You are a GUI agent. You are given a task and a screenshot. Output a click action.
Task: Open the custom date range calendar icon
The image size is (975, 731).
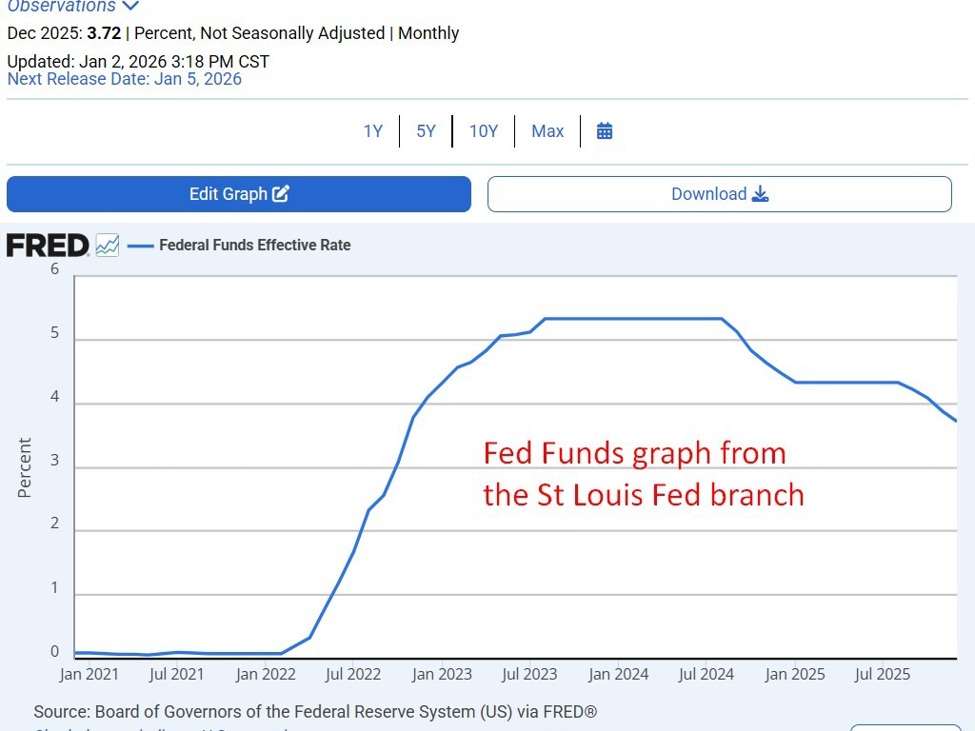tap(604, 131)
